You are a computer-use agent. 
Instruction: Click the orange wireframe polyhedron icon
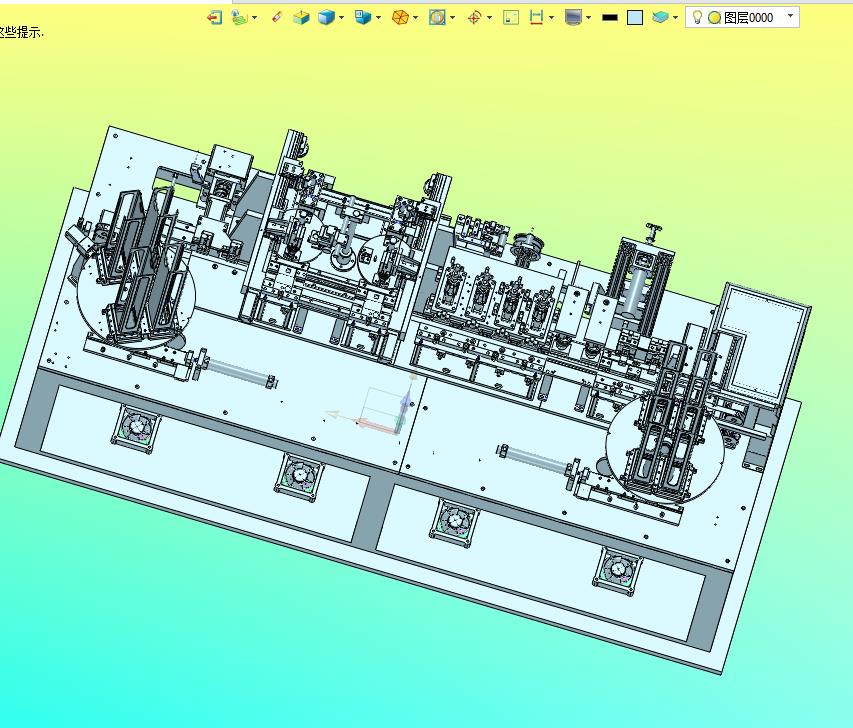(400, 17)
